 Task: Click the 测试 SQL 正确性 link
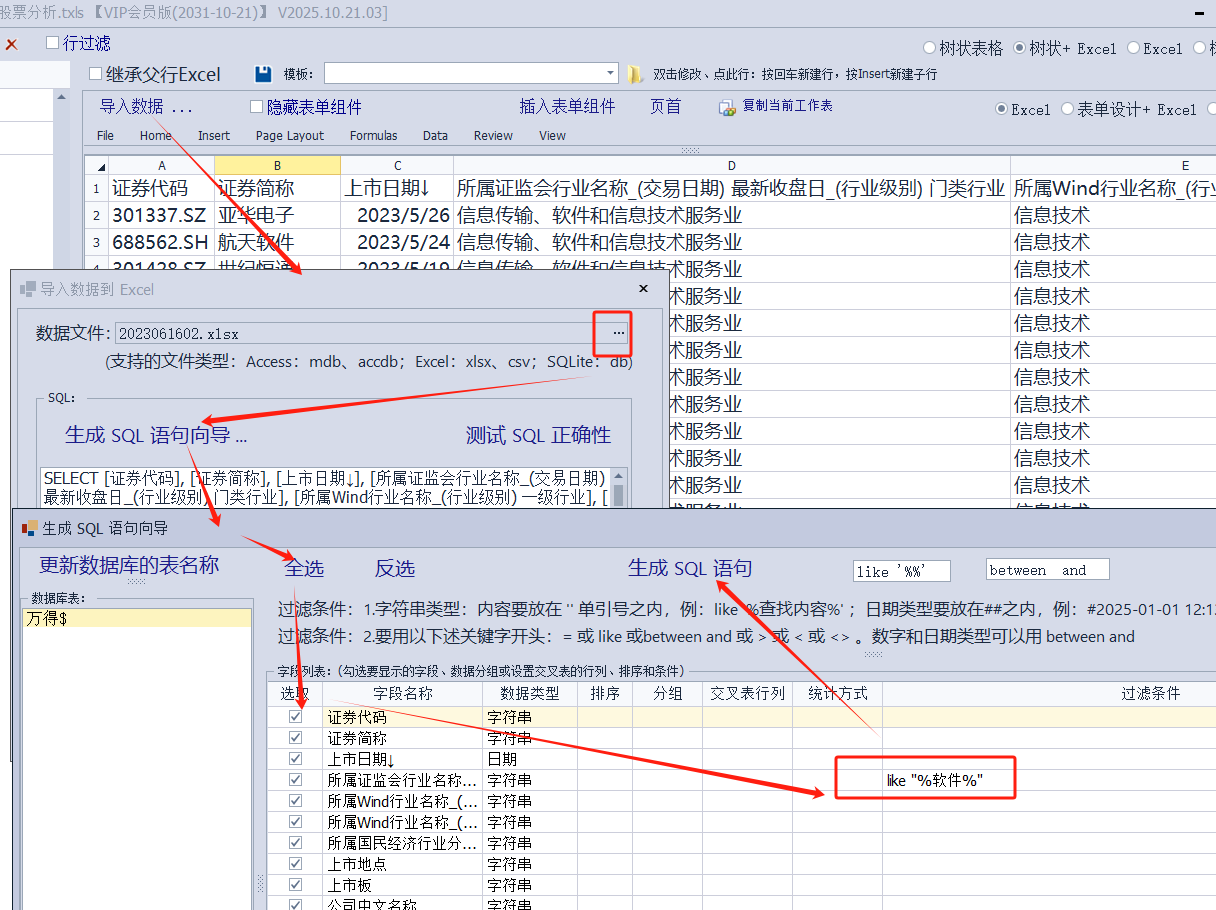click(x=538, y=435)
